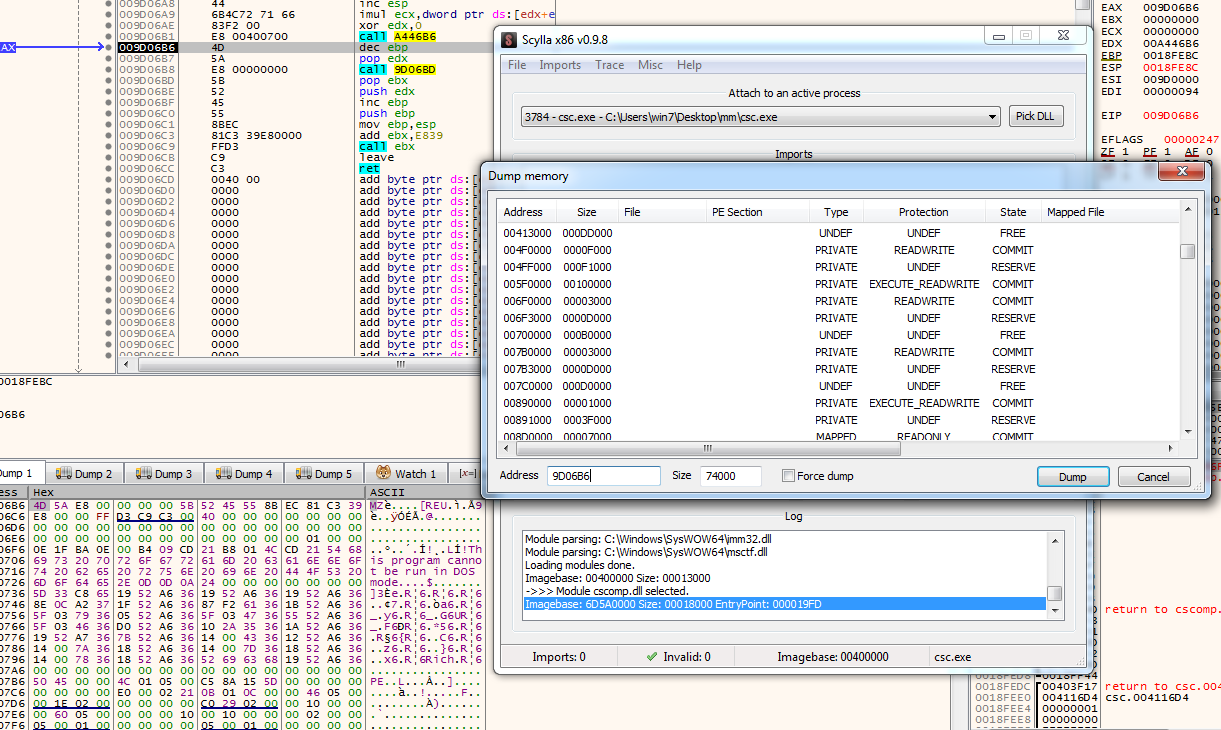
Task: Open the Misc menu
Action: tap(650, 65)
